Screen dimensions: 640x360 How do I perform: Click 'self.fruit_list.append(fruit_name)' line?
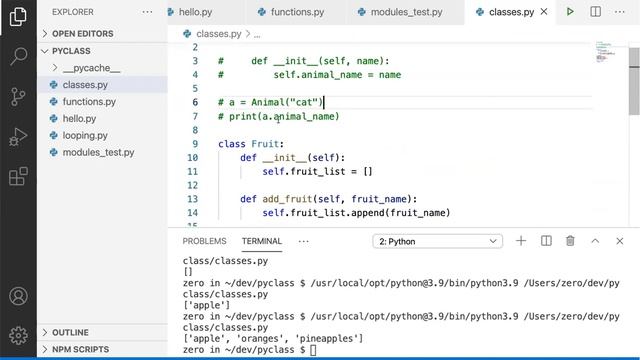tap(356, 213)
